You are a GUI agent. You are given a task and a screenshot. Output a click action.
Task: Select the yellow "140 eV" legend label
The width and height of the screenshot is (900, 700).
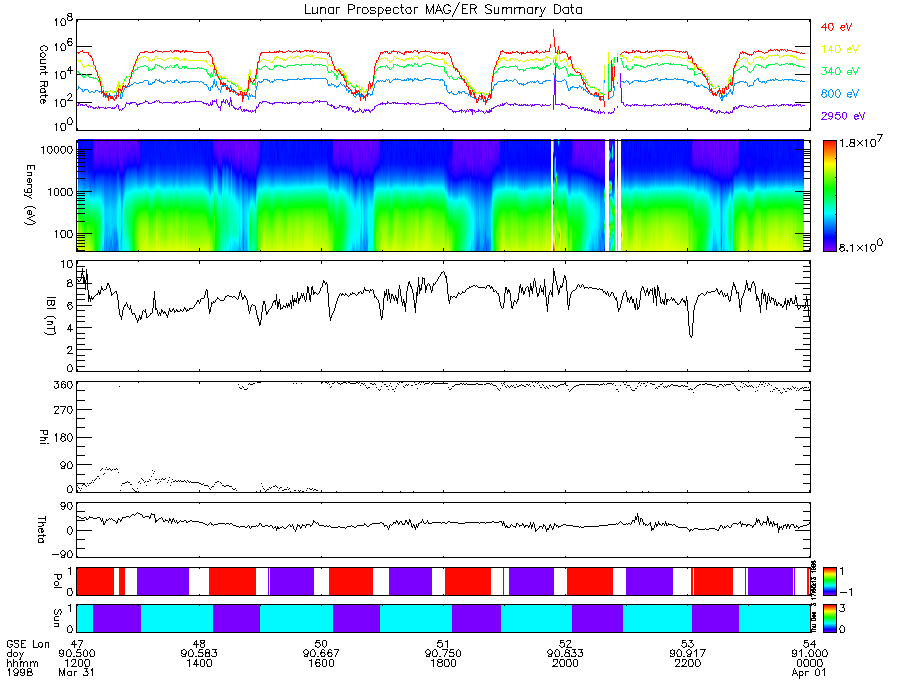pos(840,49)
